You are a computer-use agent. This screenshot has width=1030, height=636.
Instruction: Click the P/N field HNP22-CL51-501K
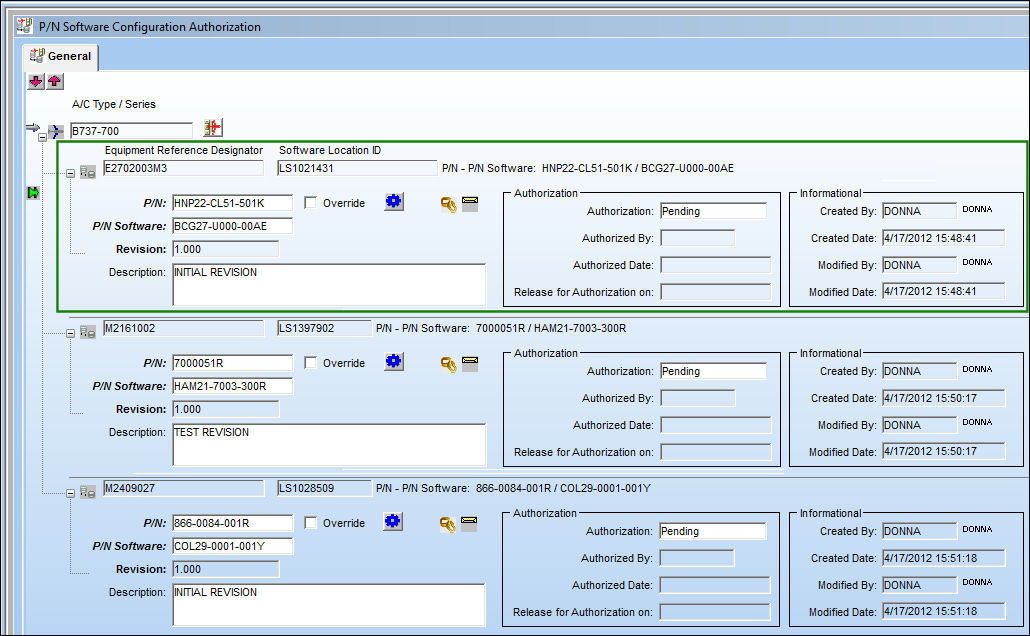click(233, 203)
